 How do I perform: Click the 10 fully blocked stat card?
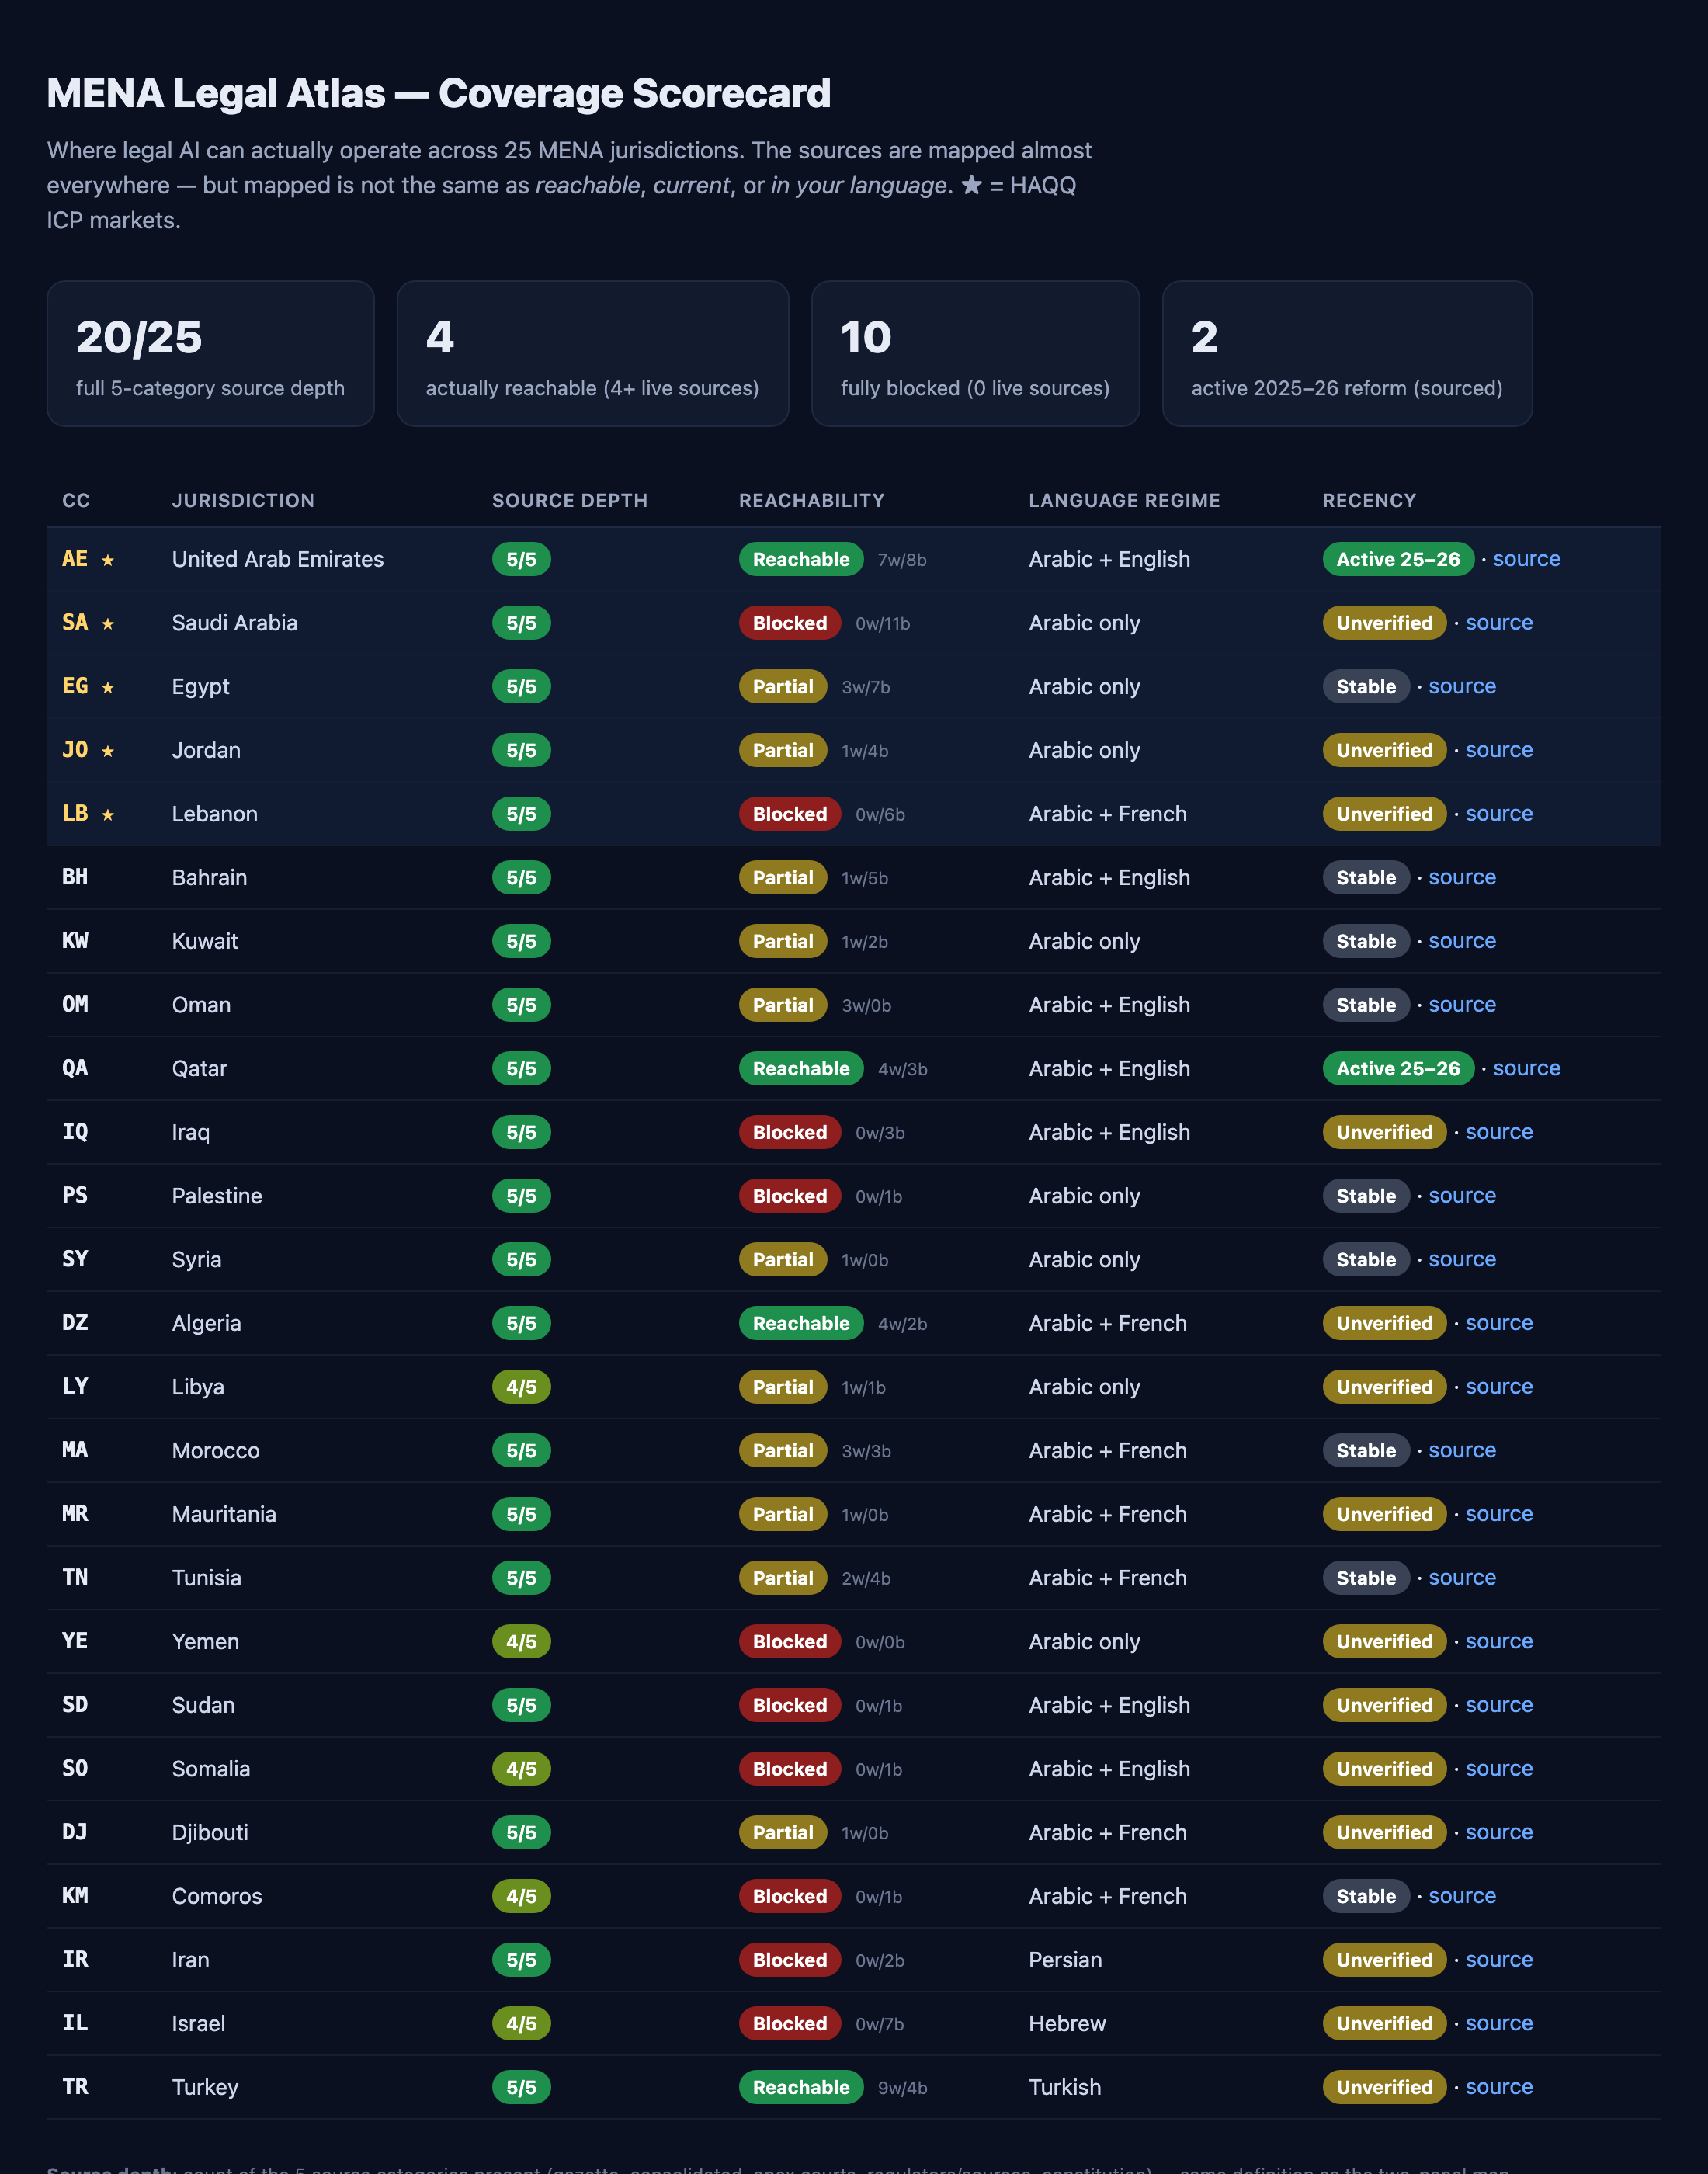975,353
